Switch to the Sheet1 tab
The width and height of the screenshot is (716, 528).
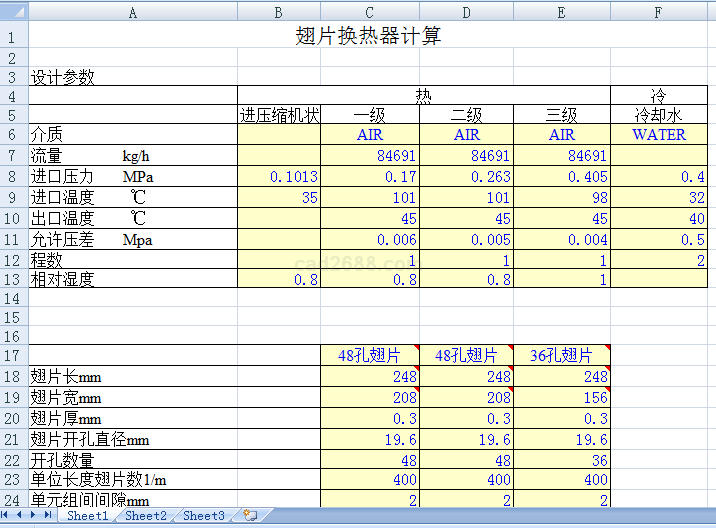pyautogui.click(x=87, y=516)
